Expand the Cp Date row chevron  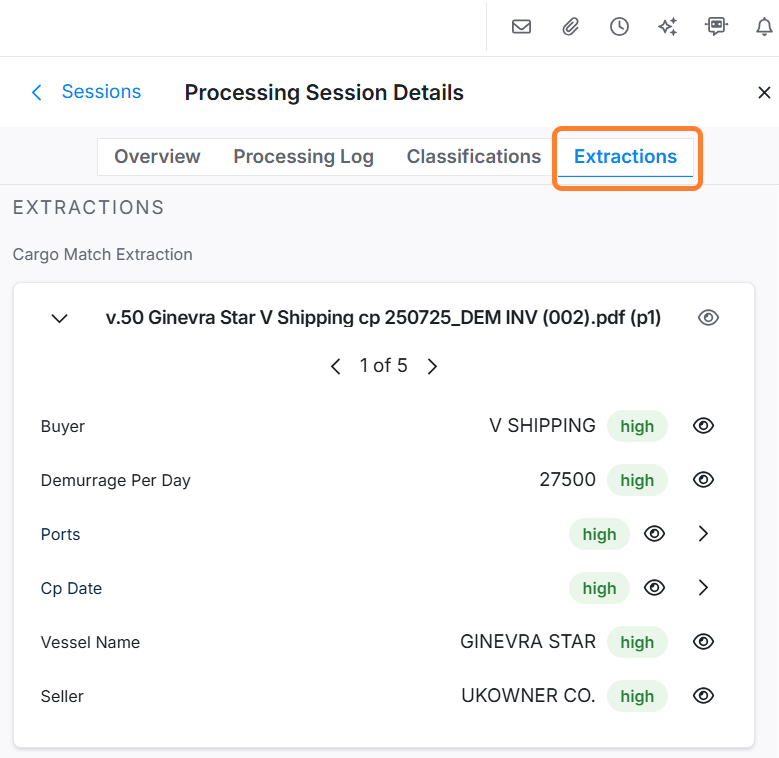703,588
